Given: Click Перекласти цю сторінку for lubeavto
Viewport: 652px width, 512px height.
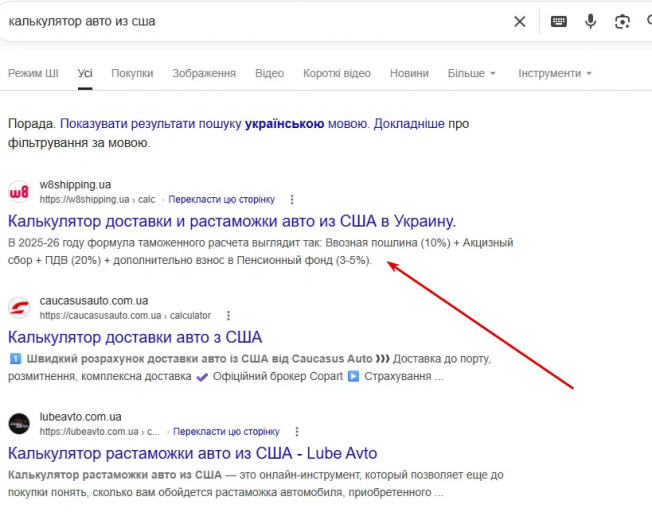Looking at the screenshot, I should click(x=226, y=432).
